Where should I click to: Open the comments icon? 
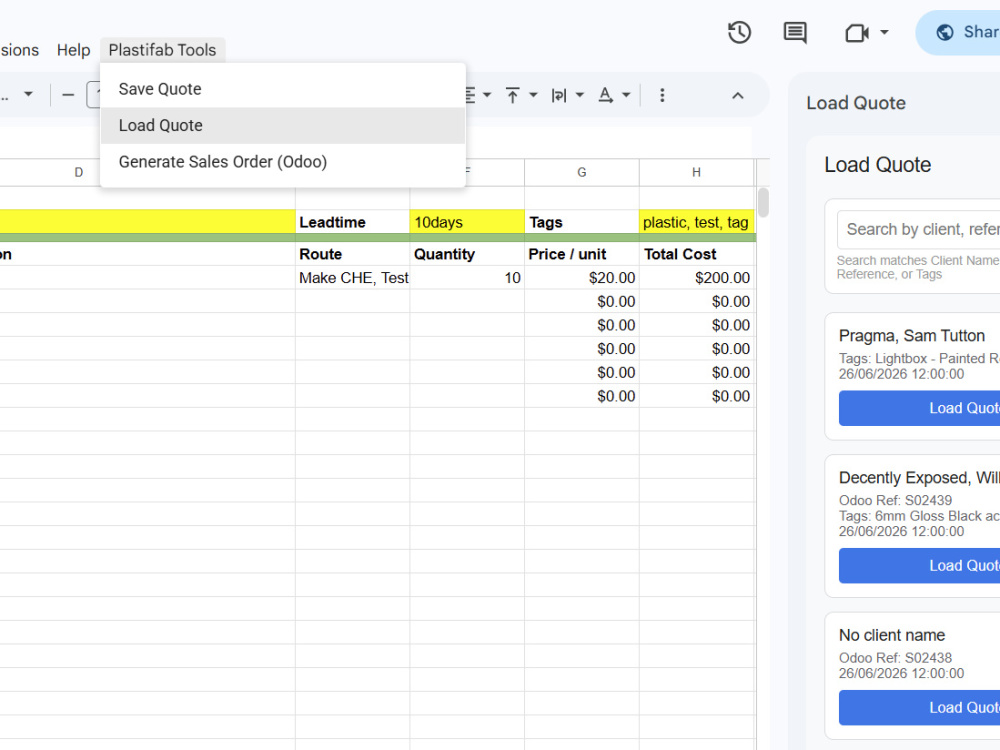pyautogui.click(x=795, y=33)
